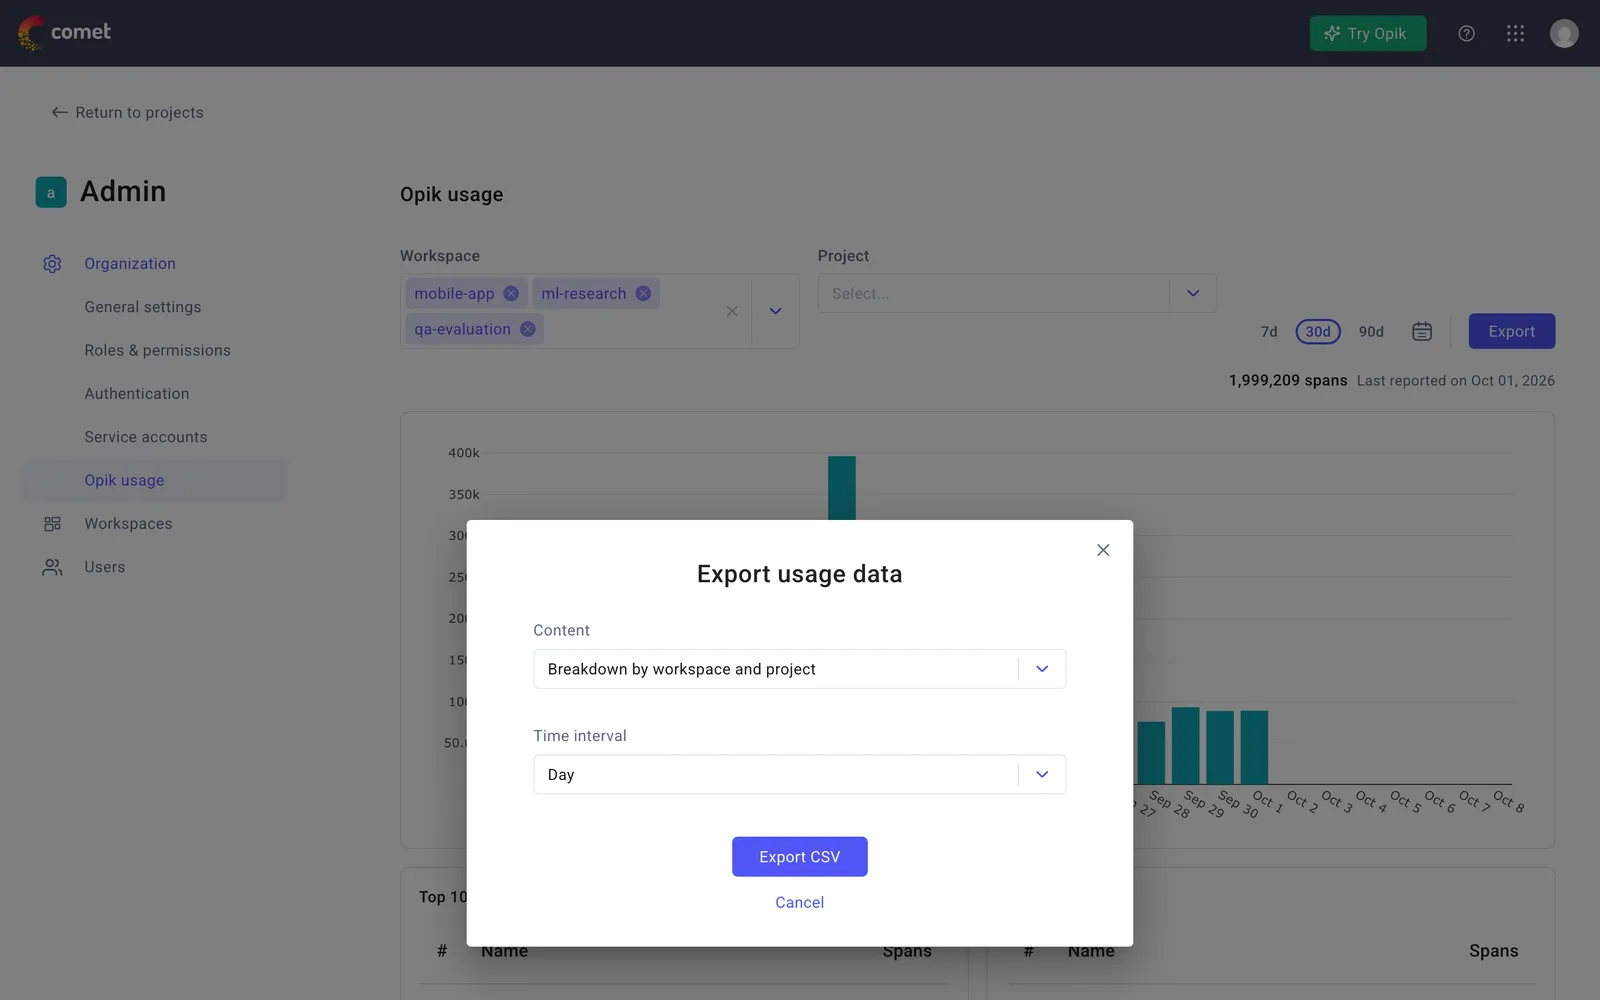Select Opik usage in sidebar
1600x1000 pixels.
(x=155, y=480)
